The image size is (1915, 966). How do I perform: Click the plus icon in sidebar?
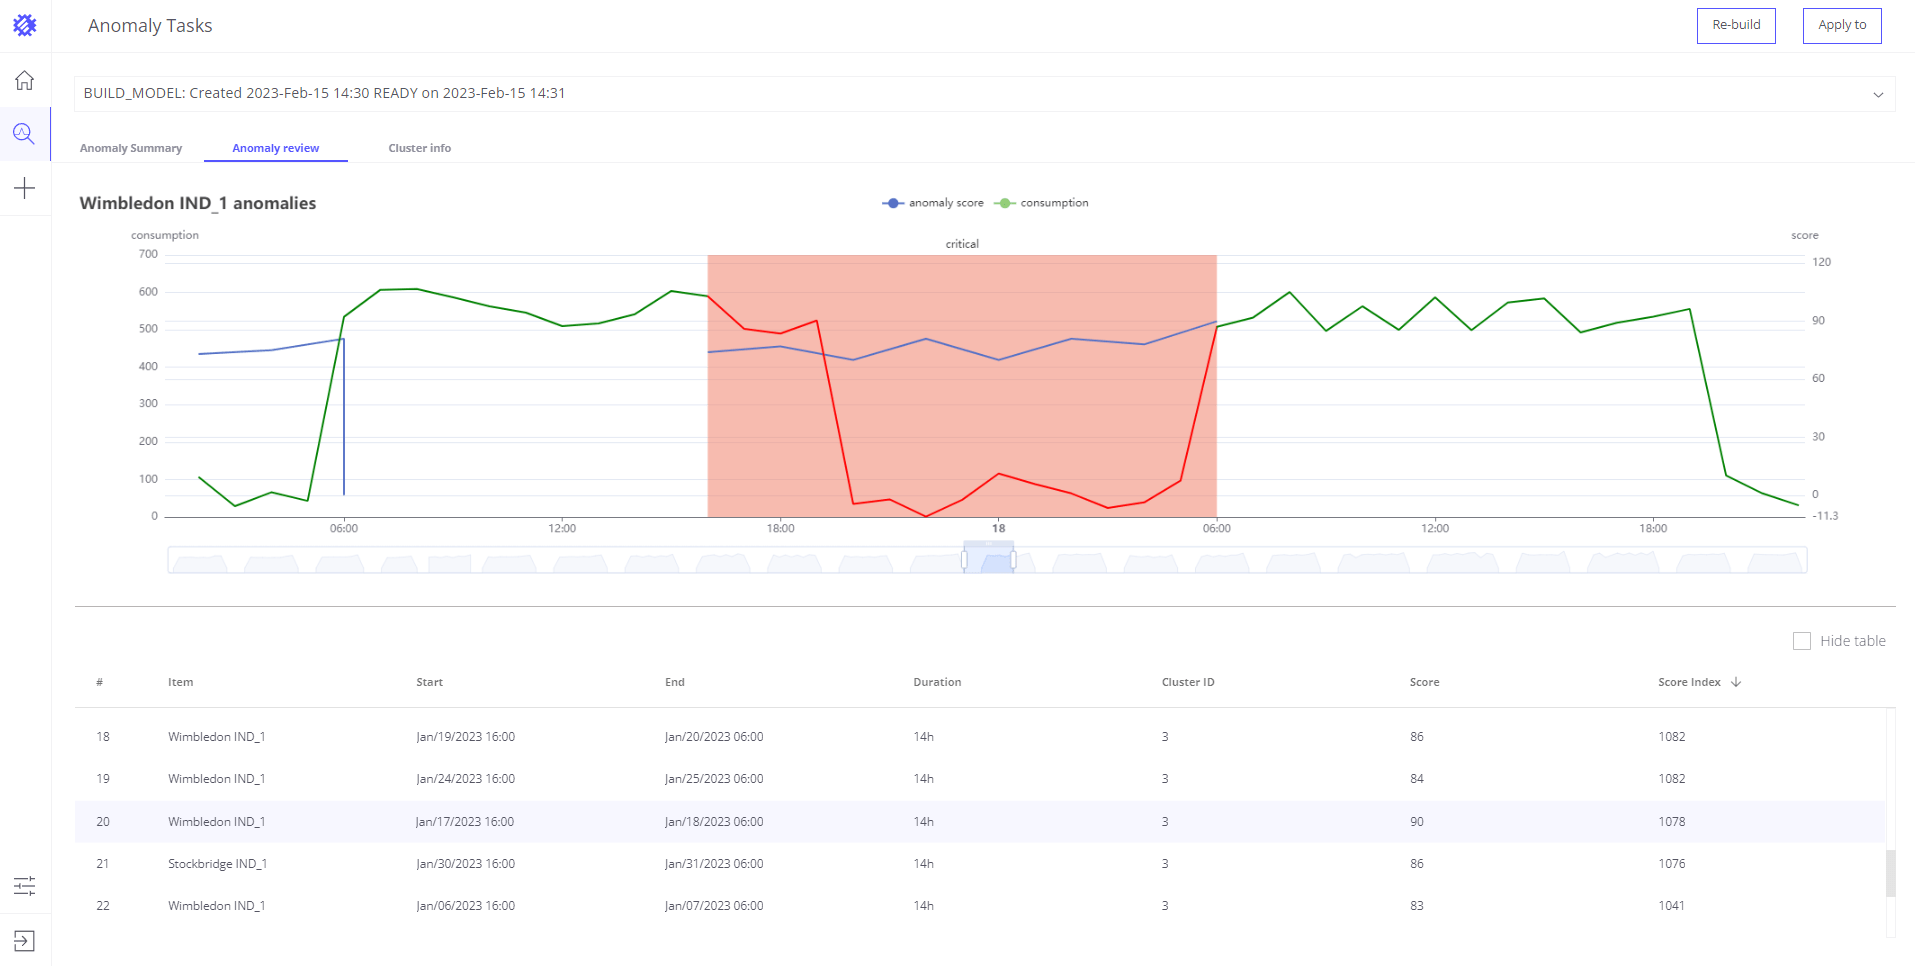click(25, 188)
